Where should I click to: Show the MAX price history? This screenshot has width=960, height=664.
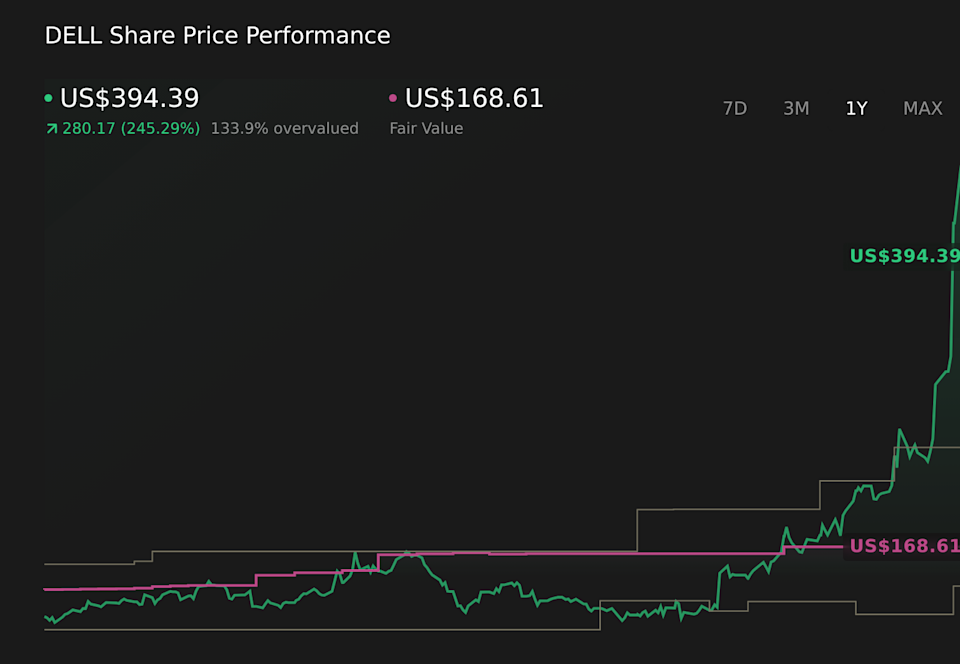pyautogui.click(x=923, y=109)
